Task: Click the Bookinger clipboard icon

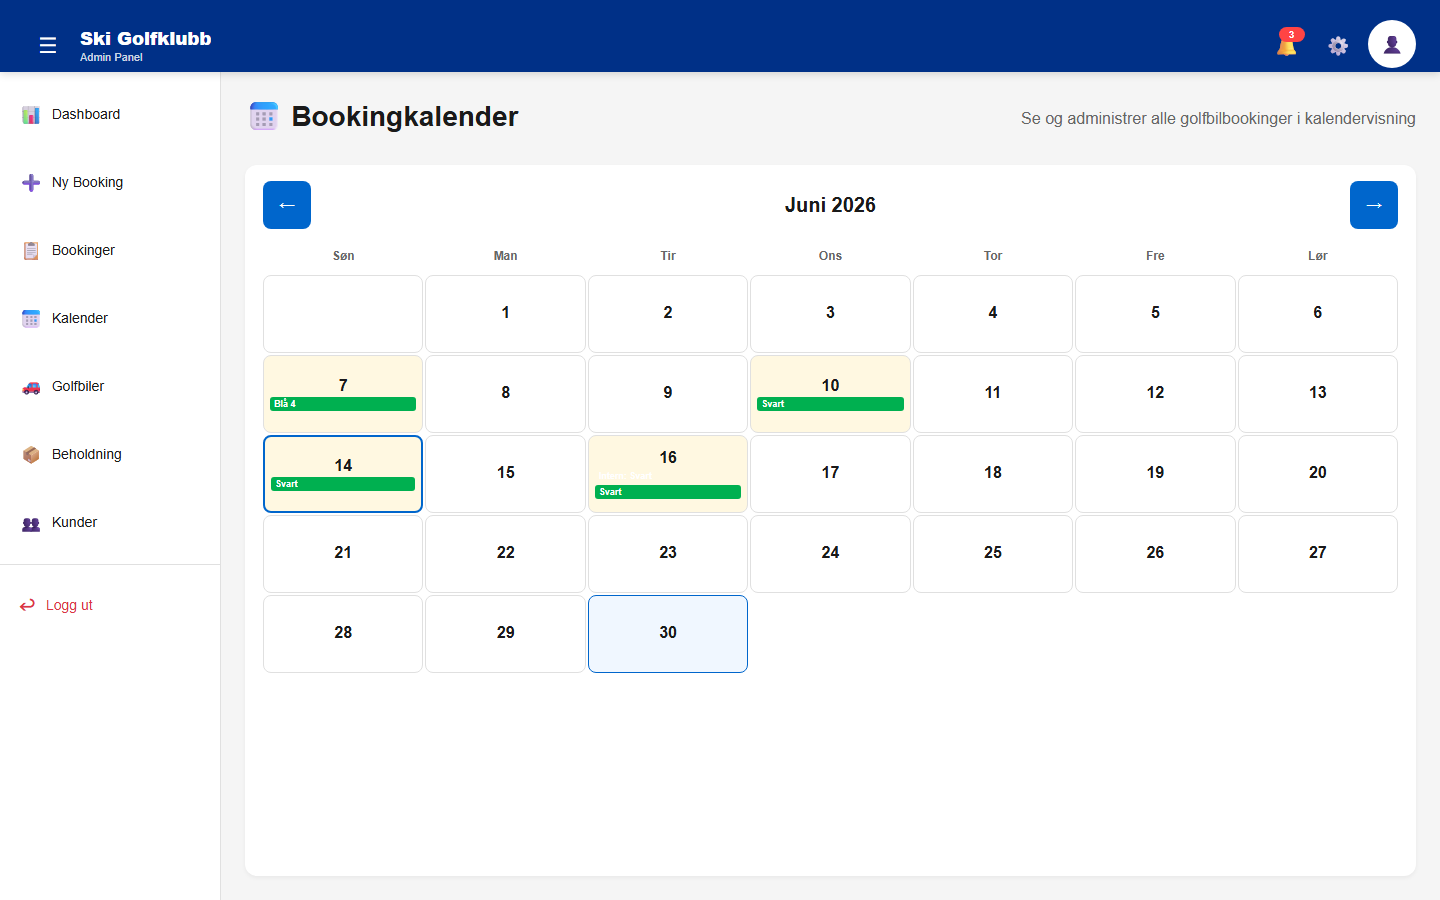Action: pyautogui.click(x=31, y=251)
